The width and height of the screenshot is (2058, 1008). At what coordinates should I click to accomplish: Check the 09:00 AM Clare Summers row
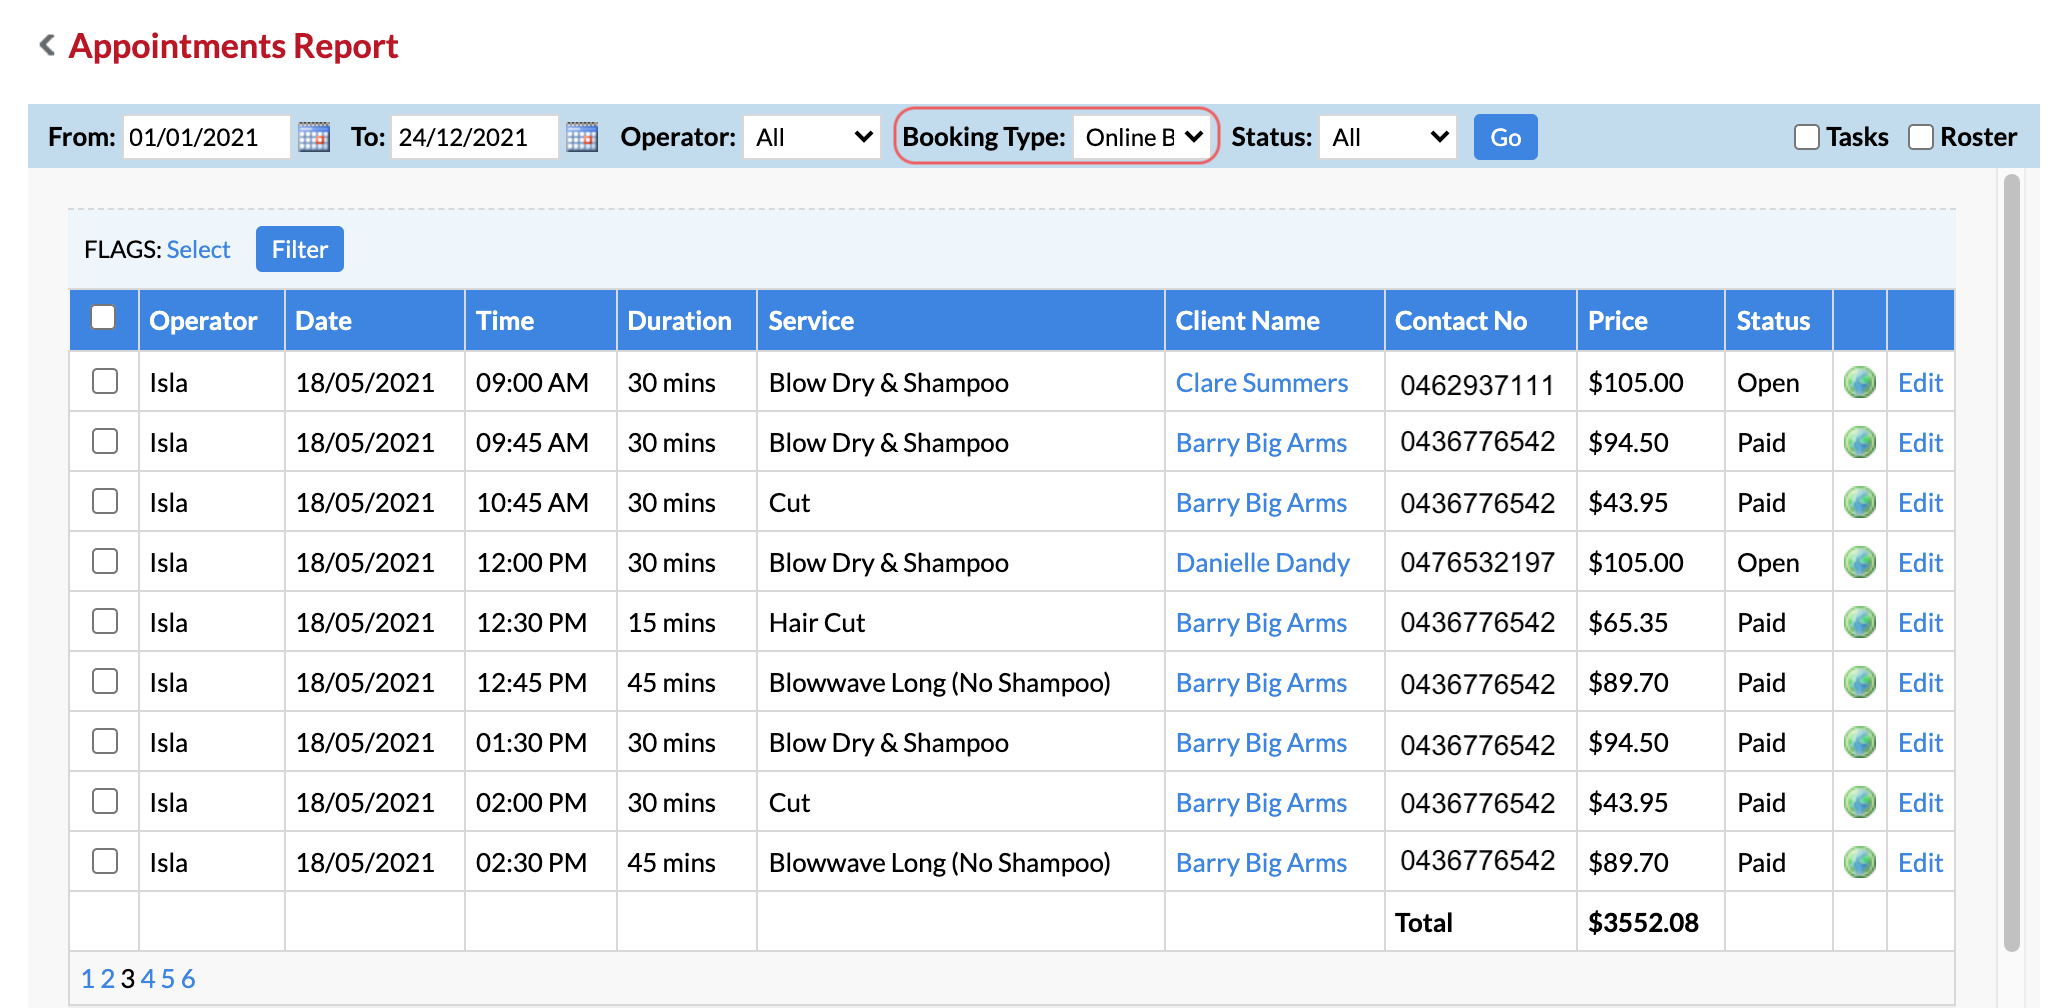point(105,381)
